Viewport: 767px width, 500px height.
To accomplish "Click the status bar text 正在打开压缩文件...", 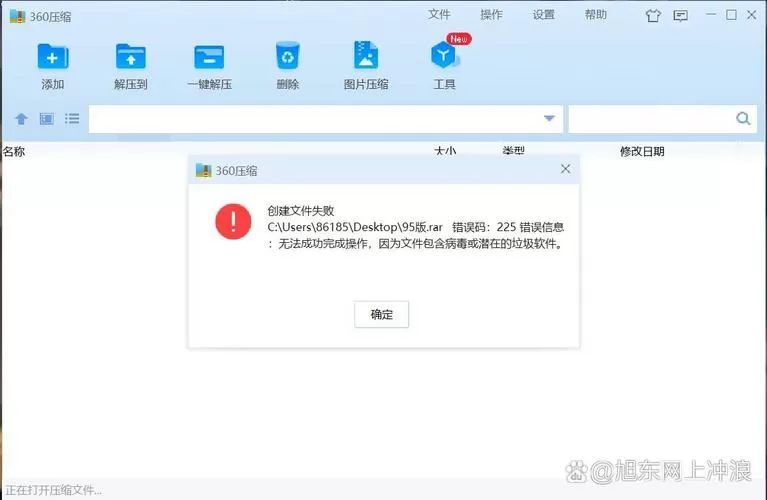I will click(x=53, y=490).
